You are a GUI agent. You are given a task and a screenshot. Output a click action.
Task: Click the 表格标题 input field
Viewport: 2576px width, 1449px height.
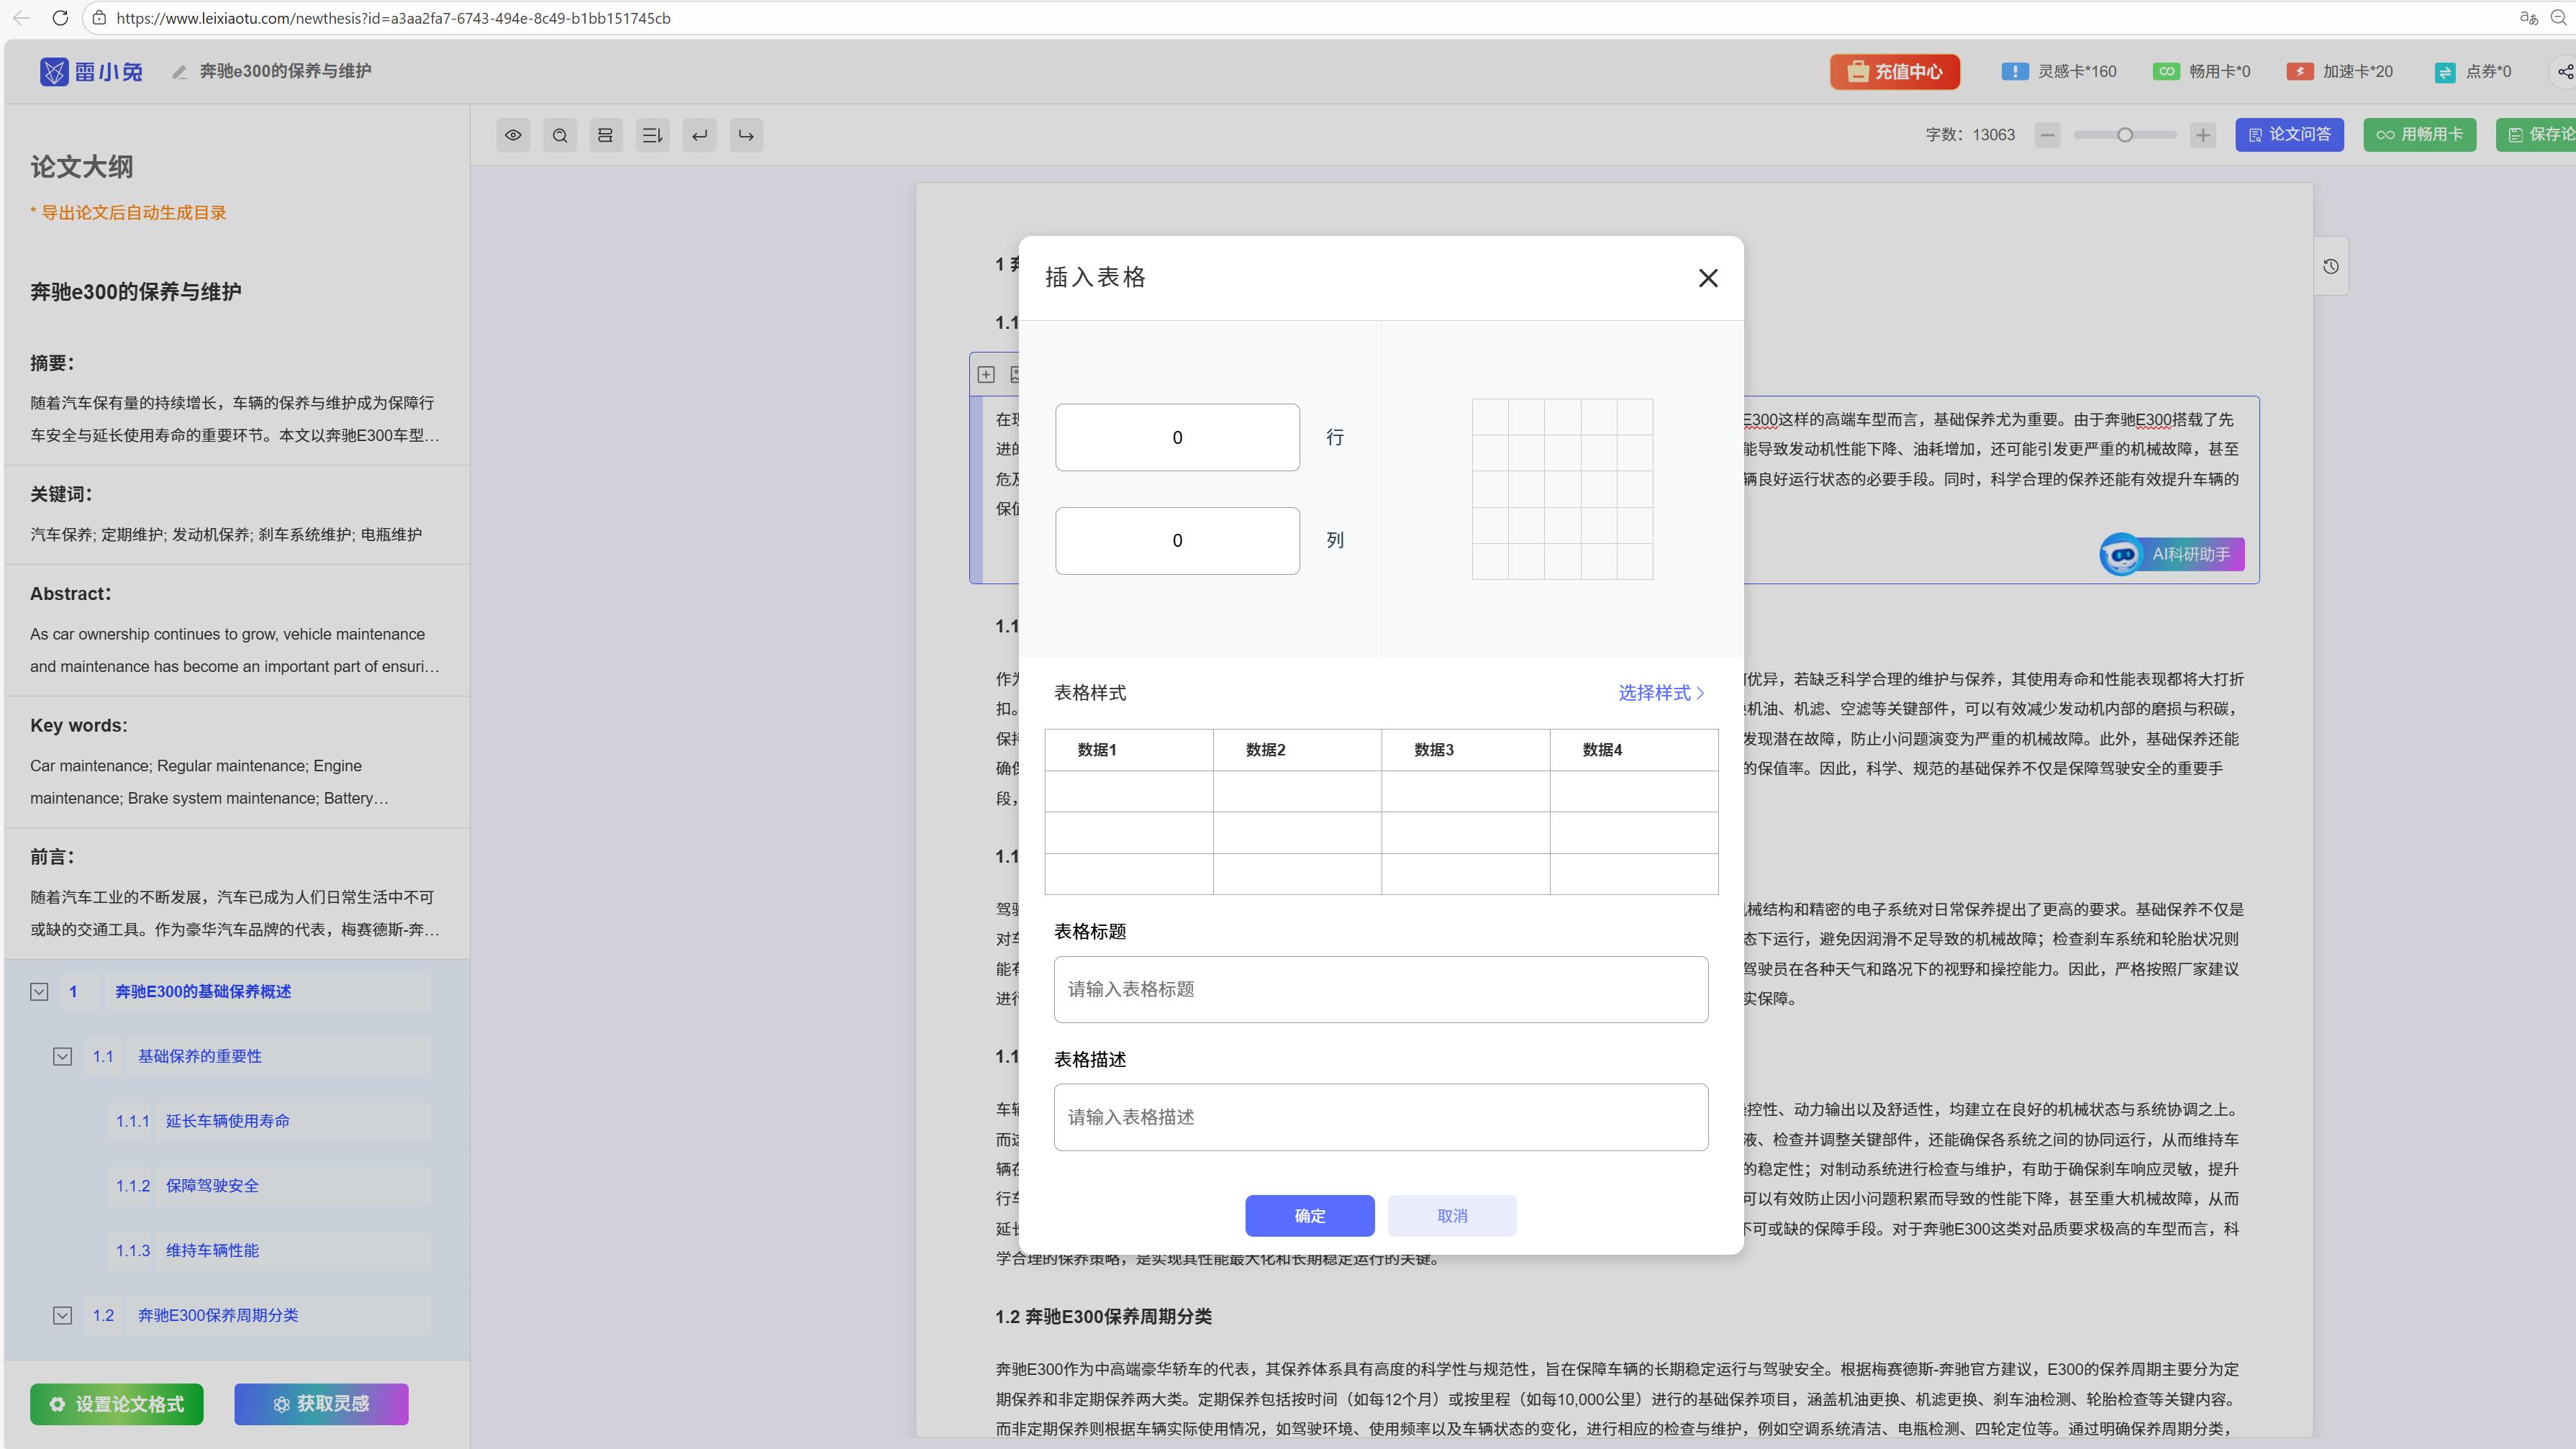click(x=1380, y=989)
